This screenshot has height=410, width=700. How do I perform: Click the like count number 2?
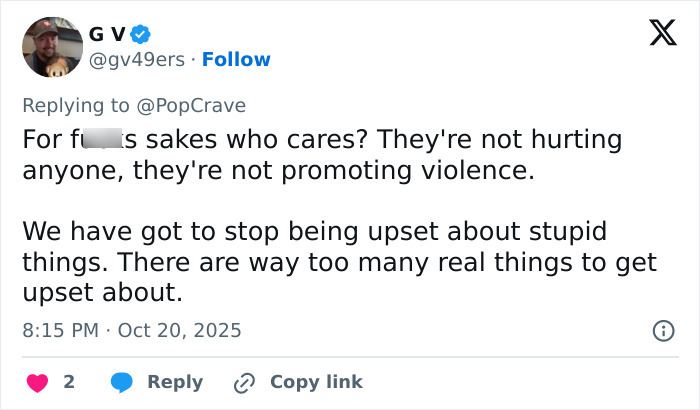point(69,382)
